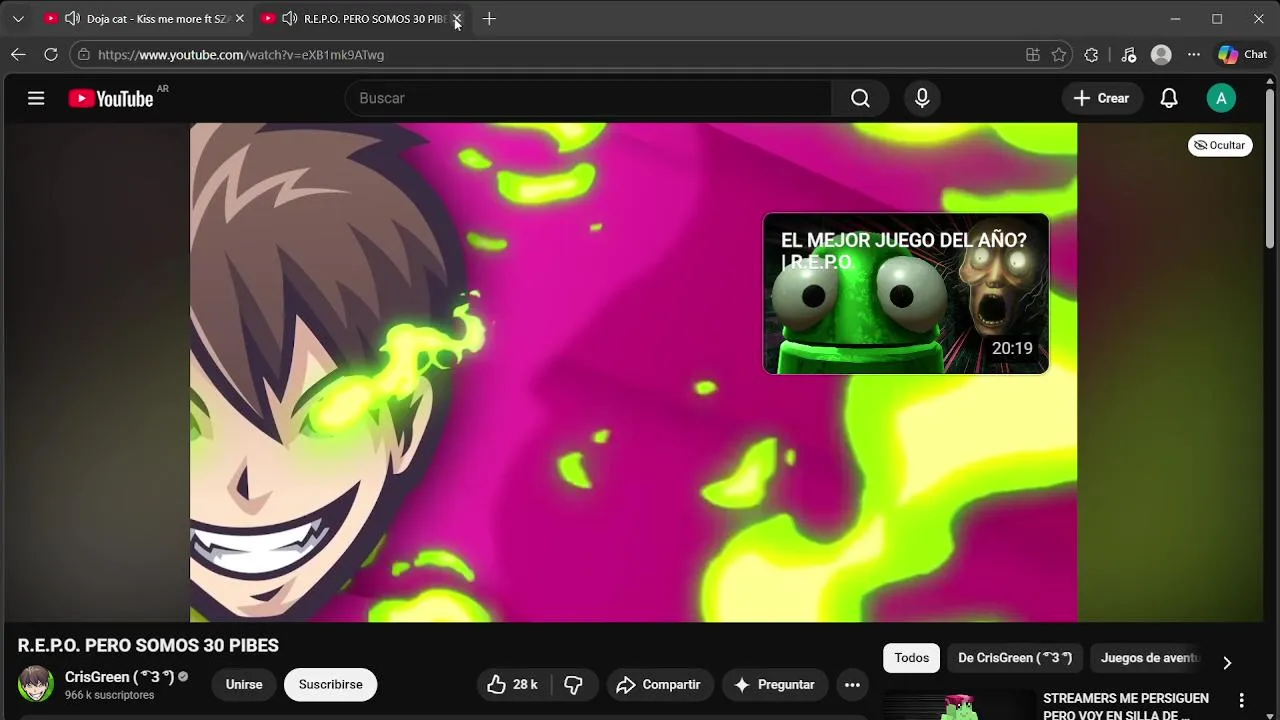The height and width of the screenshot is (720, 1280).
Task: Click the address bar URL
Action: click(241, 55)
